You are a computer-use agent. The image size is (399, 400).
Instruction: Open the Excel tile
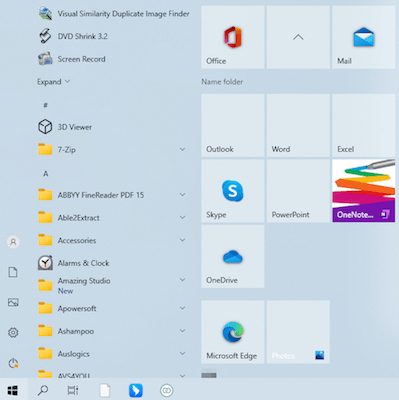coord(363,125)
